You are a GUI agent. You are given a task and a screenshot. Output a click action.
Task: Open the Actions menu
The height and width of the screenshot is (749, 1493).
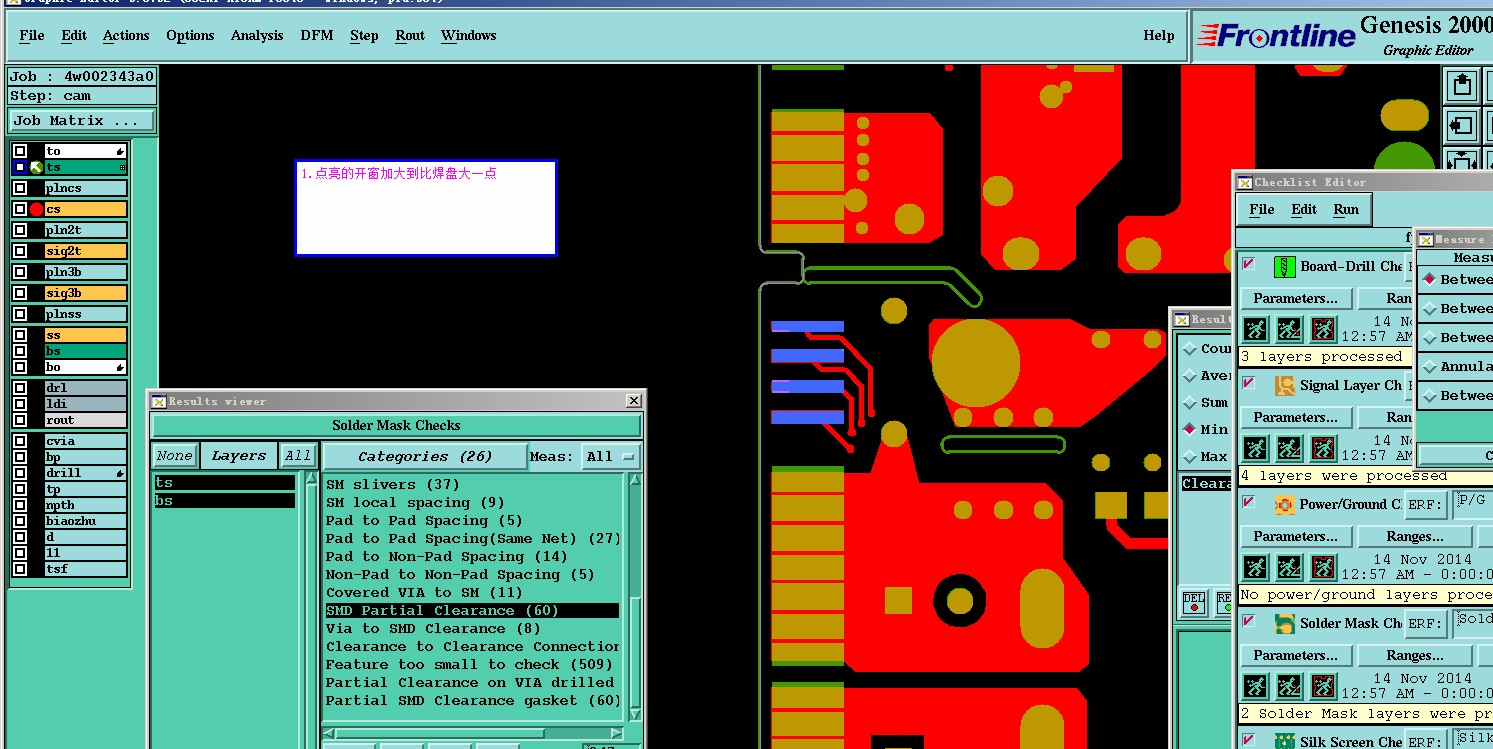126,36
